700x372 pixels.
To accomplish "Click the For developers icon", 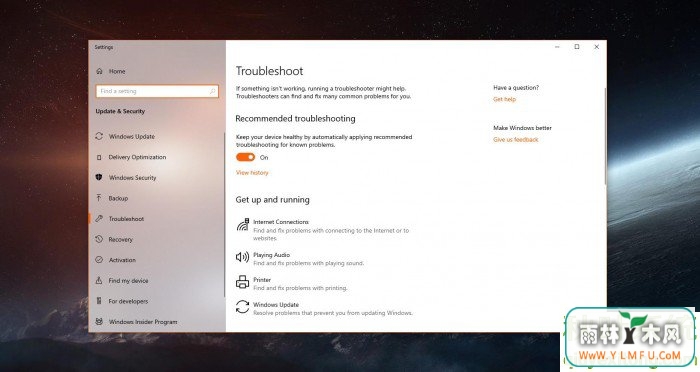I will (x=99, y=301).
